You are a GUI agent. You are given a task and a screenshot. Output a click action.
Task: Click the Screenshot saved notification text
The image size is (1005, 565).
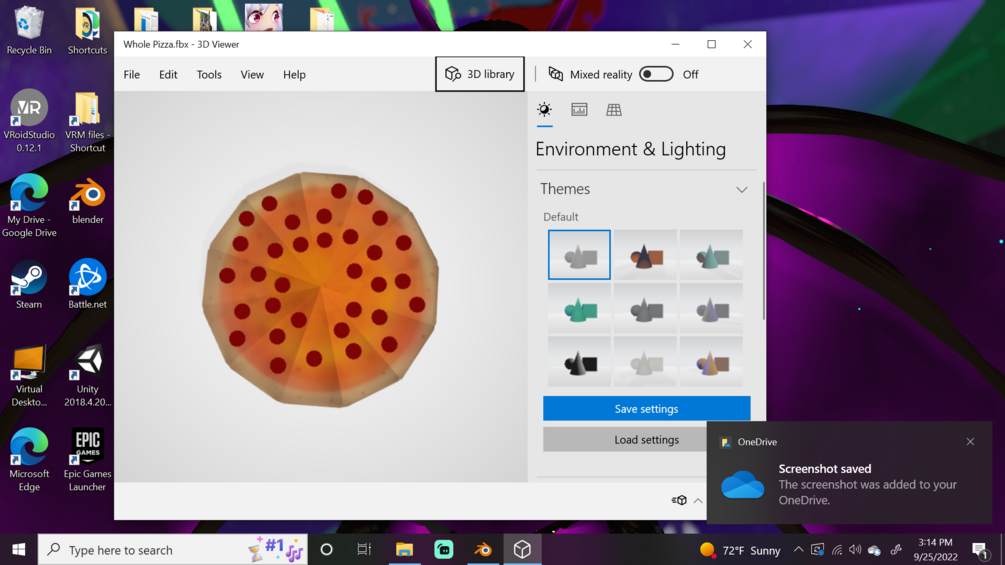pyautogui.click(x=824, y=469)
